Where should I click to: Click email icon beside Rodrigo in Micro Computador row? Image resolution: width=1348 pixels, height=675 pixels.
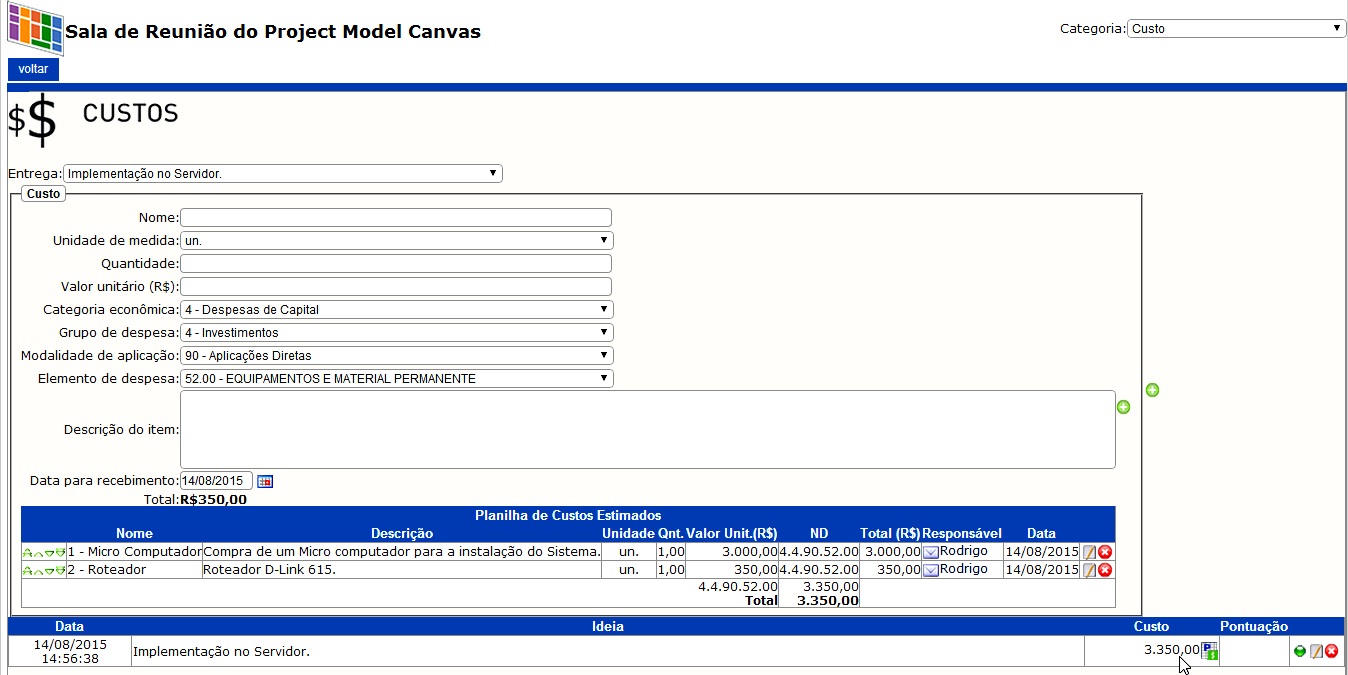tap(930, 552)
